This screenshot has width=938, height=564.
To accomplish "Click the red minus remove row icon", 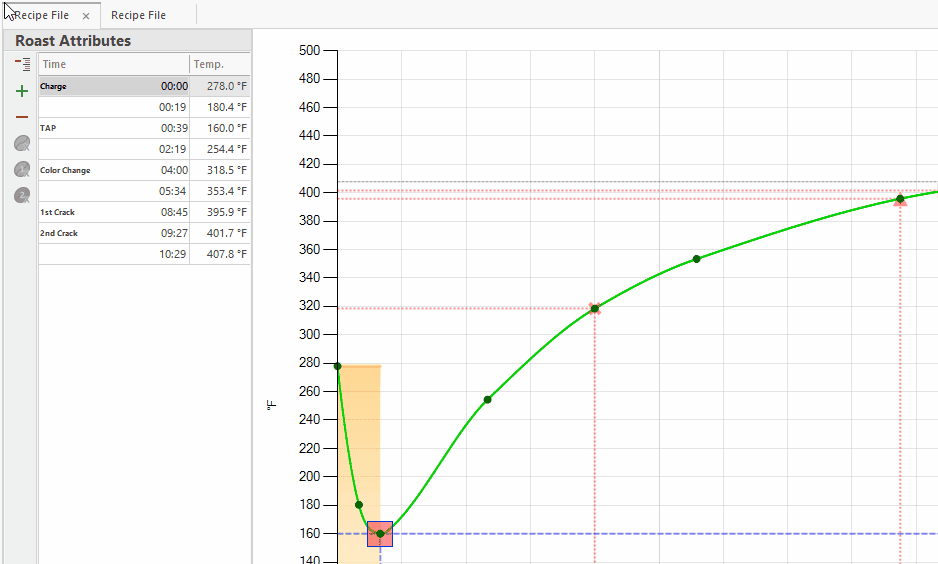I will coord(22,117).
